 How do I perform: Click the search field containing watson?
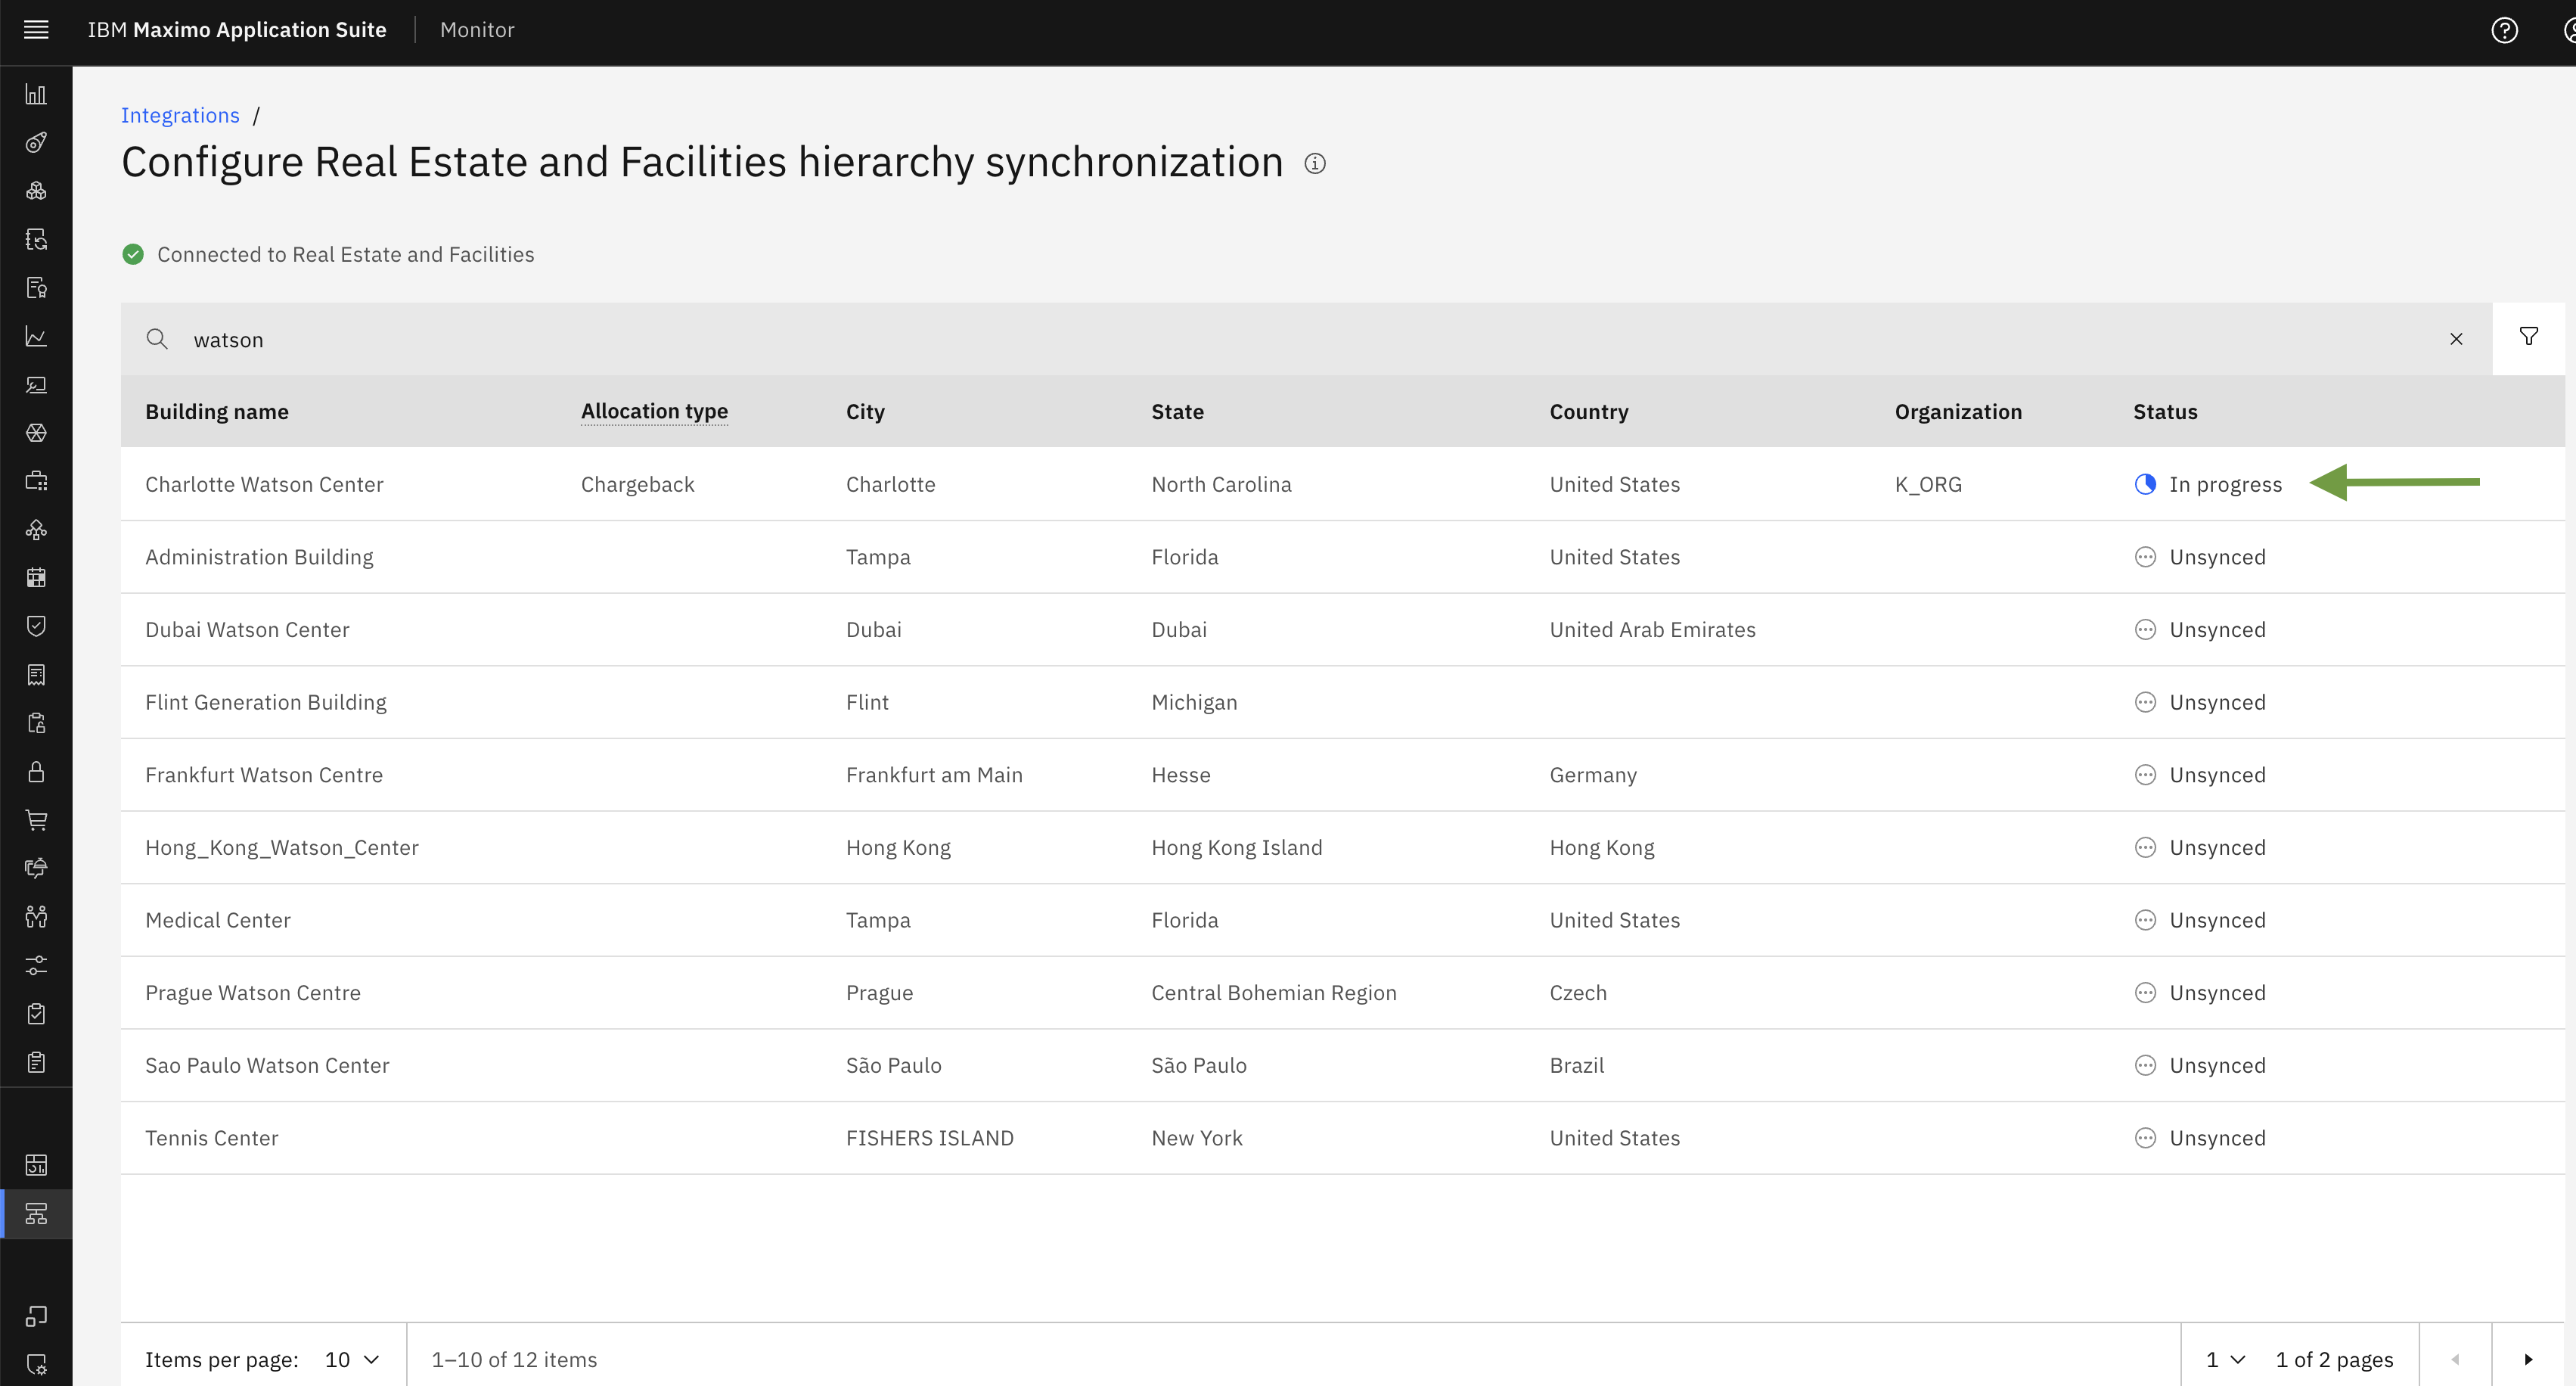click(1306, 339)
